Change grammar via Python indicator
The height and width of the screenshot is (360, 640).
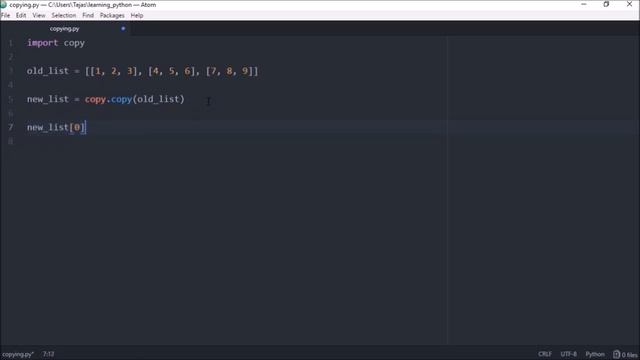click(x=595, y=354)
